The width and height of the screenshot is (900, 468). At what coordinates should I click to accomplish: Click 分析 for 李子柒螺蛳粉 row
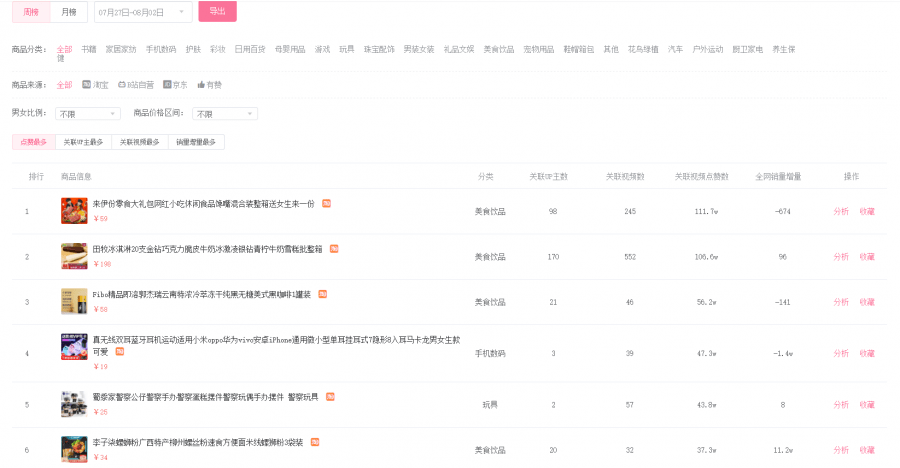(841, 450)
